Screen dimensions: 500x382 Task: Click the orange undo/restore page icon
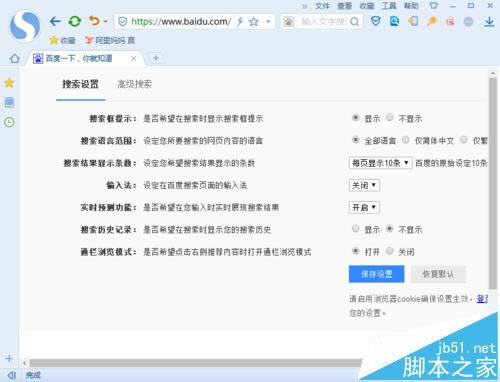94,21
